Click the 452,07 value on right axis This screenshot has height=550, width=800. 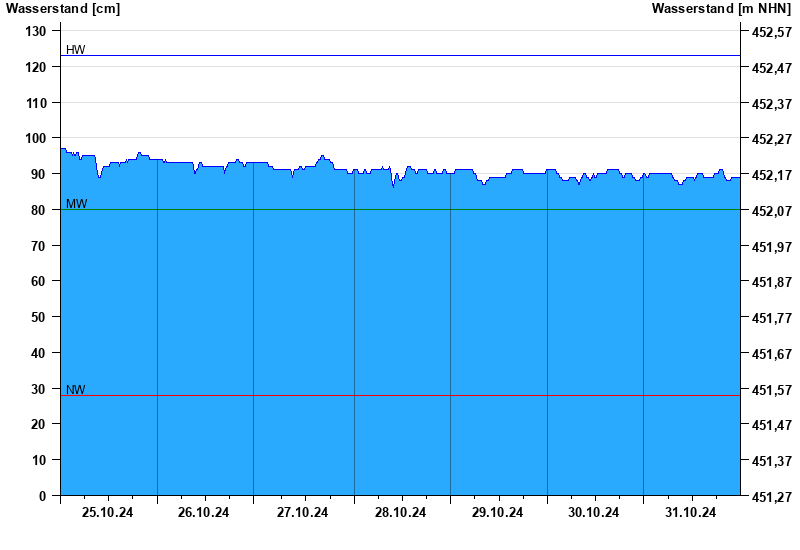click(x=771, y=211)
